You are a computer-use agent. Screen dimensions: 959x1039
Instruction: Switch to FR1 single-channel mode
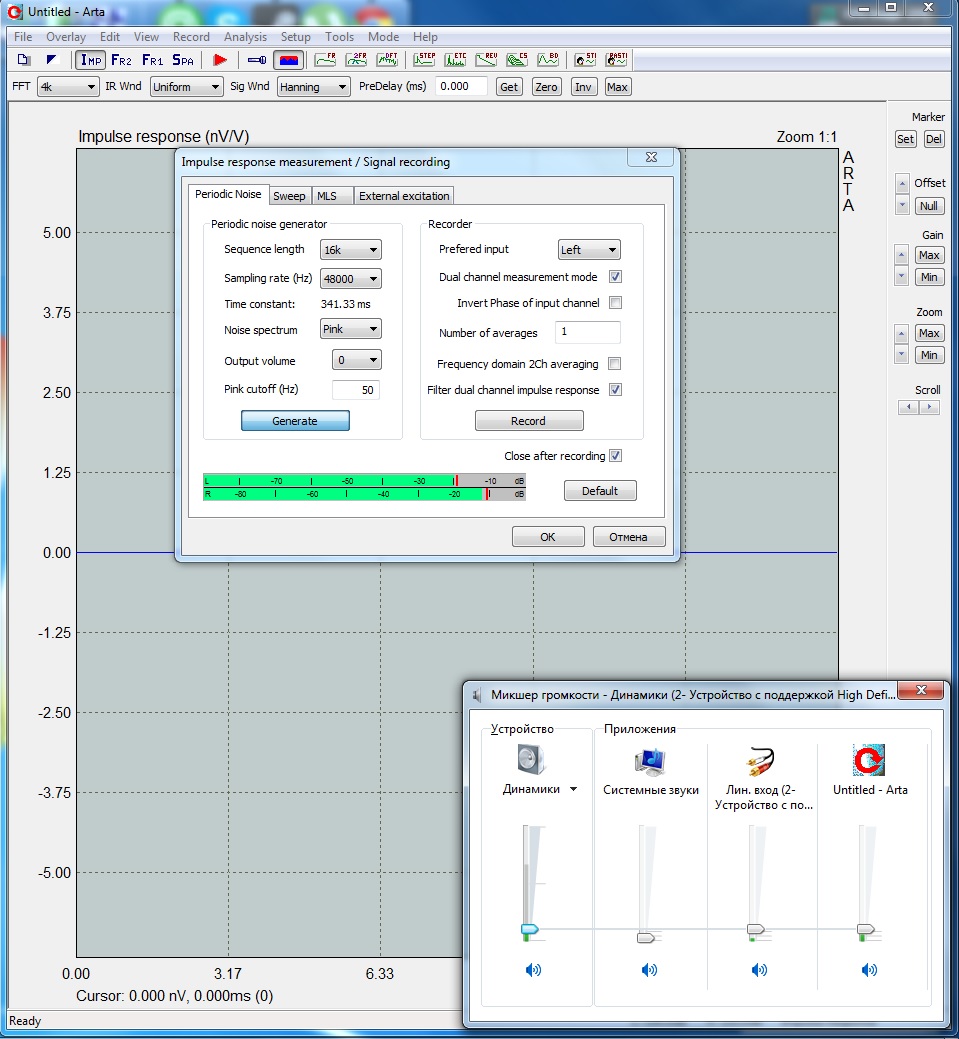pos(152,60)
